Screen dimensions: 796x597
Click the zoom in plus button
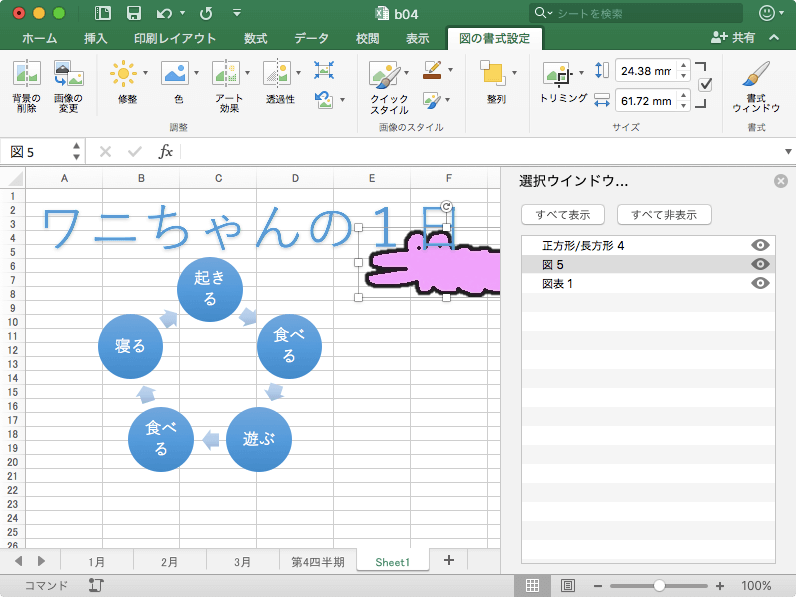click(x=720, y=586)
